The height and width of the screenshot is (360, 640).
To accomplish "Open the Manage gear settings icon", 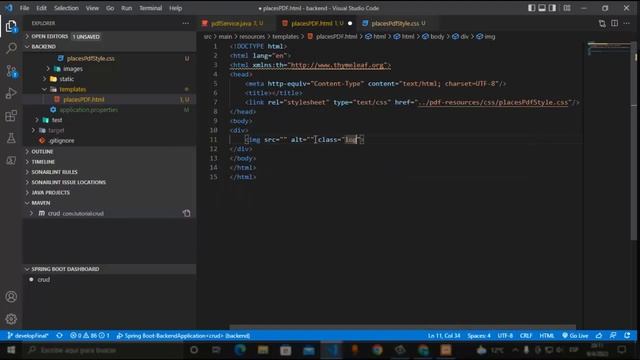I will 11,319.
